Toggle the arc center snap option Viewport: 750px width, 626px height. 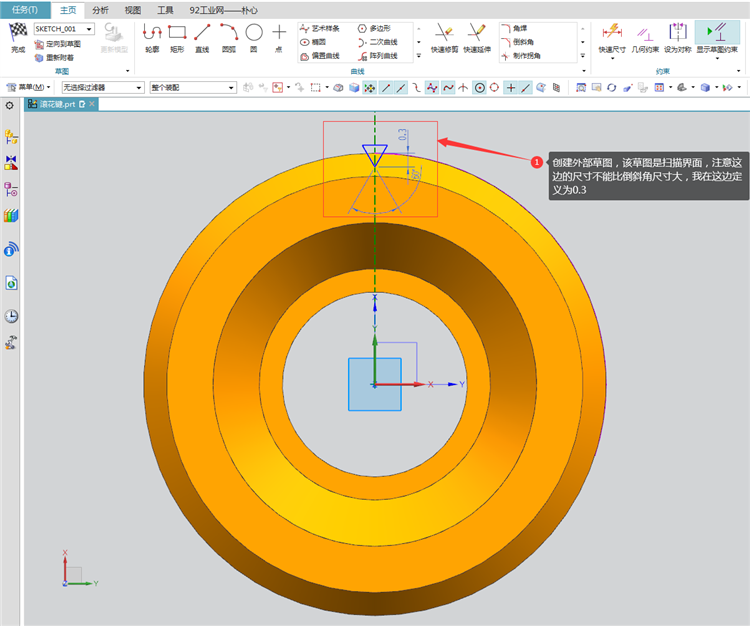[x=480, y=88]
